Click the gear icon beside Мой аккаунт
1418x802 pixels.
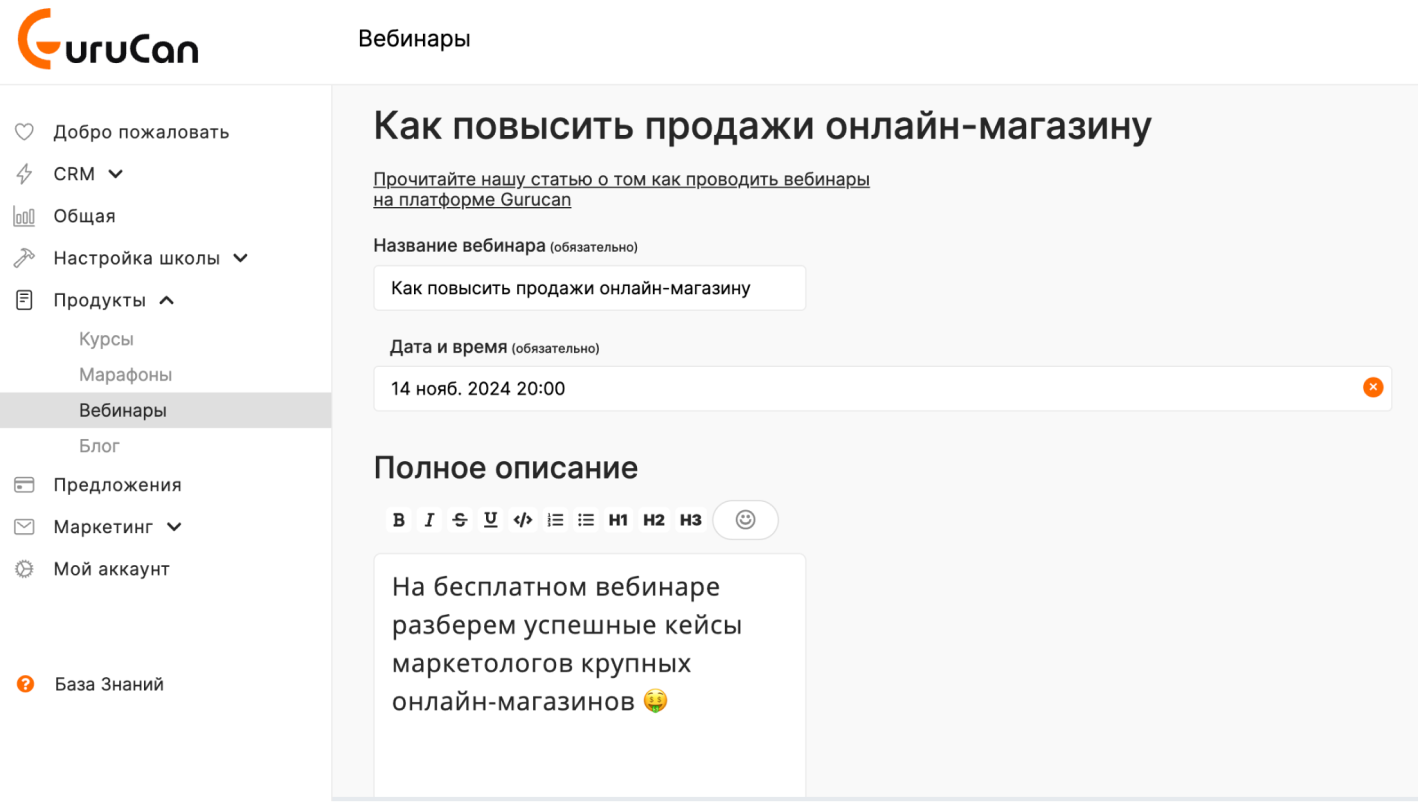24,569
